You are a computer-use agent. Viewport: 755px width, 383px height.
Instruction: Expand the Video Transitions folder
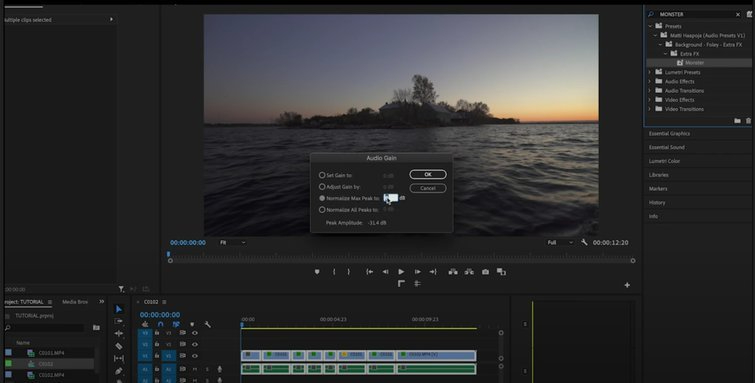coord(650,109)
